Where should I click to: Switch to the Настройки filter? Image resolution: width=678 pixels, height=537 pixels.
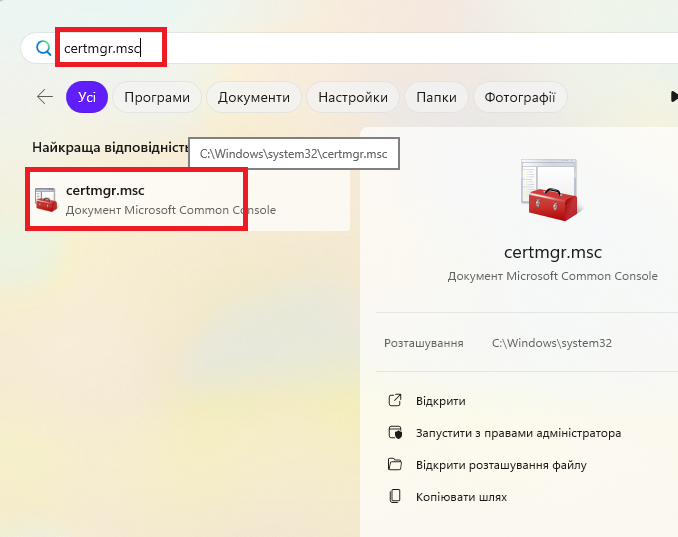[x=353, y=97]
